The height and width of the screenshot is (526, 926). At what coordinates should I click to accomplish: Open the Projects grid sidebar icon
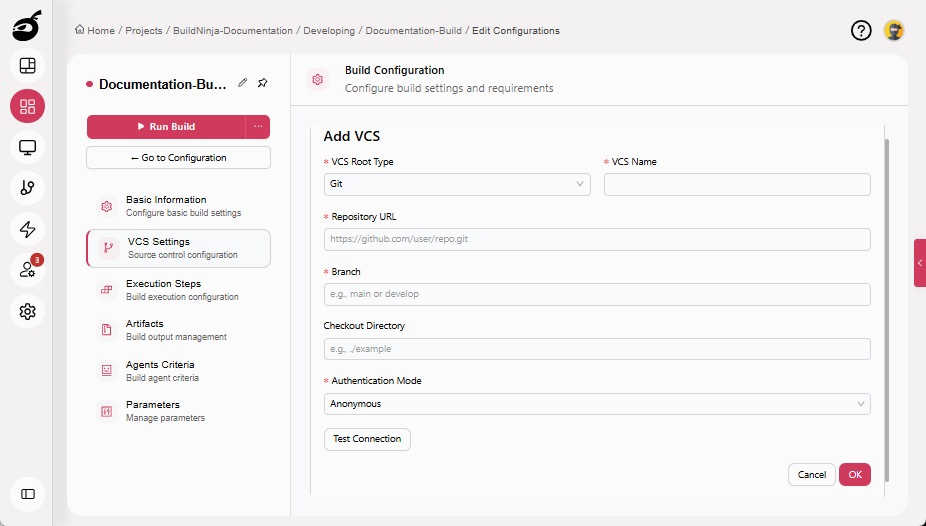(x=27, y=106)
